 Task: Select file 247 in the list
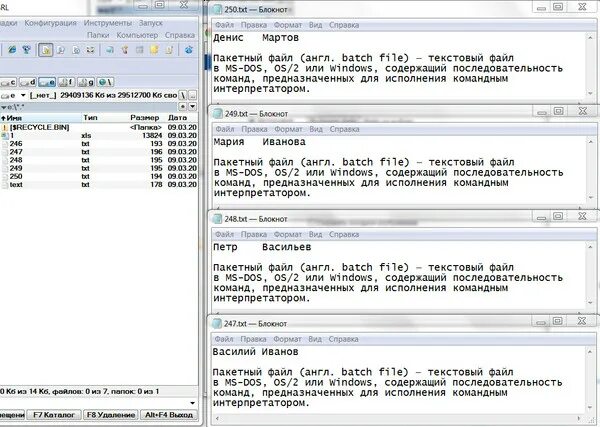pos(99,152)
